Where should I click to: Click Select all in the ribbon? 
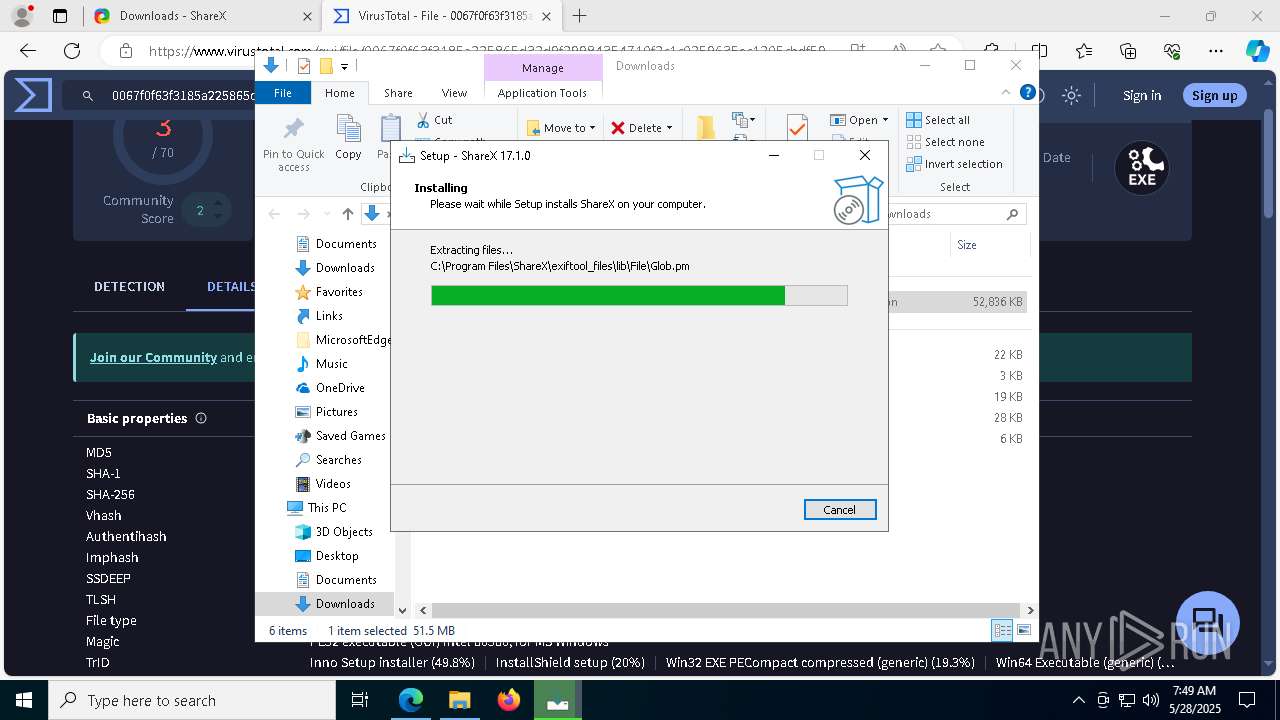tap(938, 120)
